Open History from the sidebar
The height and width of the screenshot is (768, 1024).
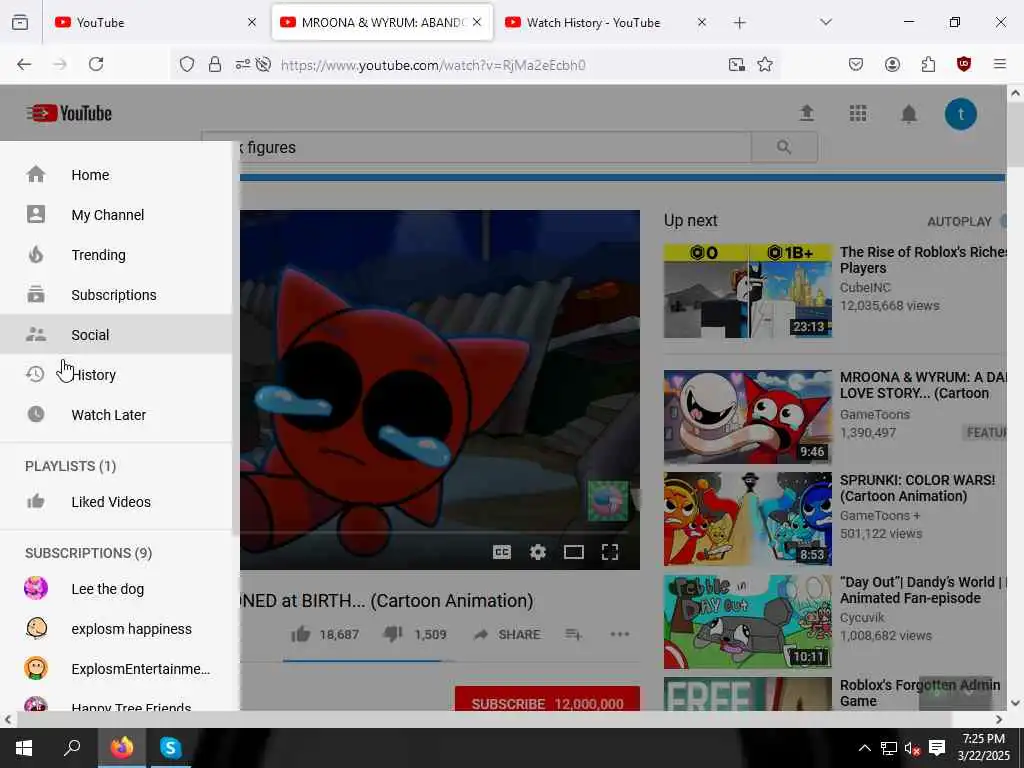coord(116,375)
